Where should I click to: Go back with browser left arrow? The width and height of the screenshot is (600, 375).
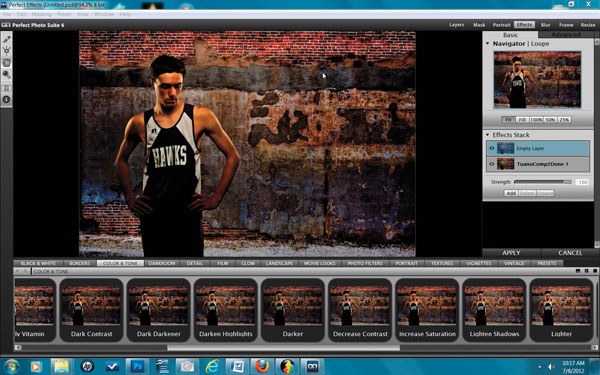point(18,271)
